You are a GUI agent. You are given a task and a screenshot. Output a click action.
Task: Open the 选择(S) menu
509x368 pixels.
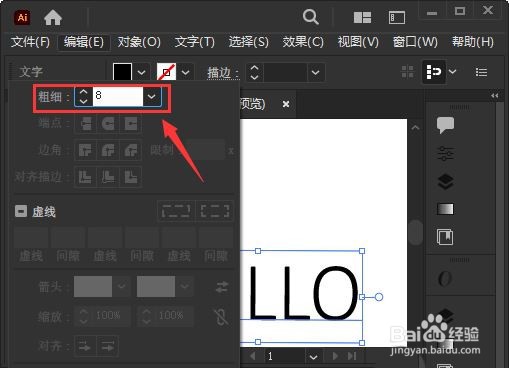[x=249, y=42]
